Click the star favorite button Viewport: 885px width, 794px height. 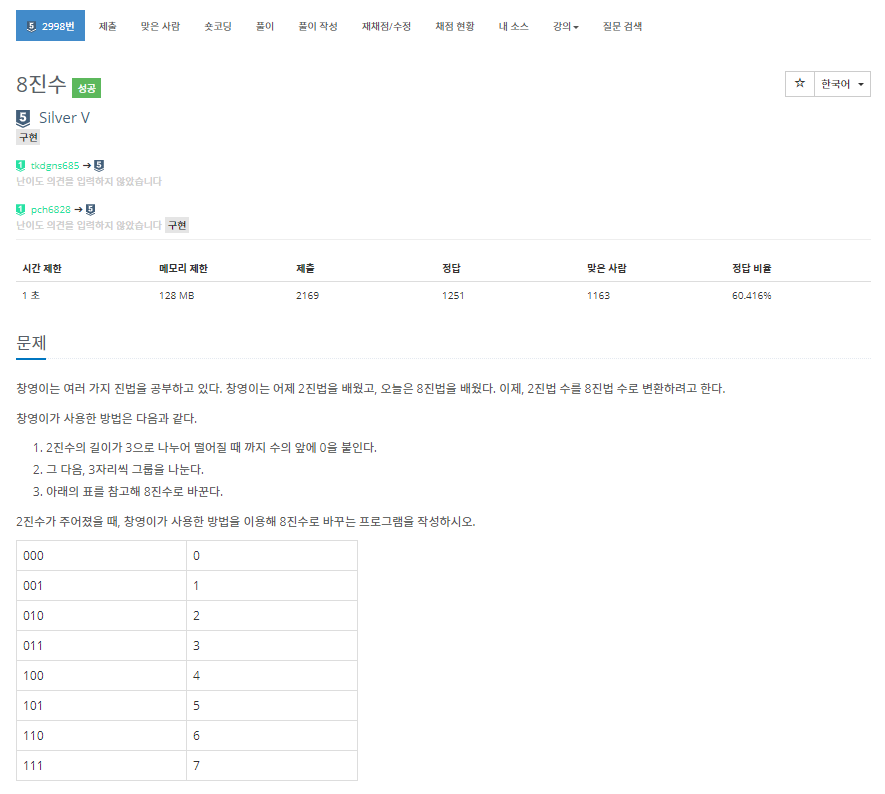point(800,84)
